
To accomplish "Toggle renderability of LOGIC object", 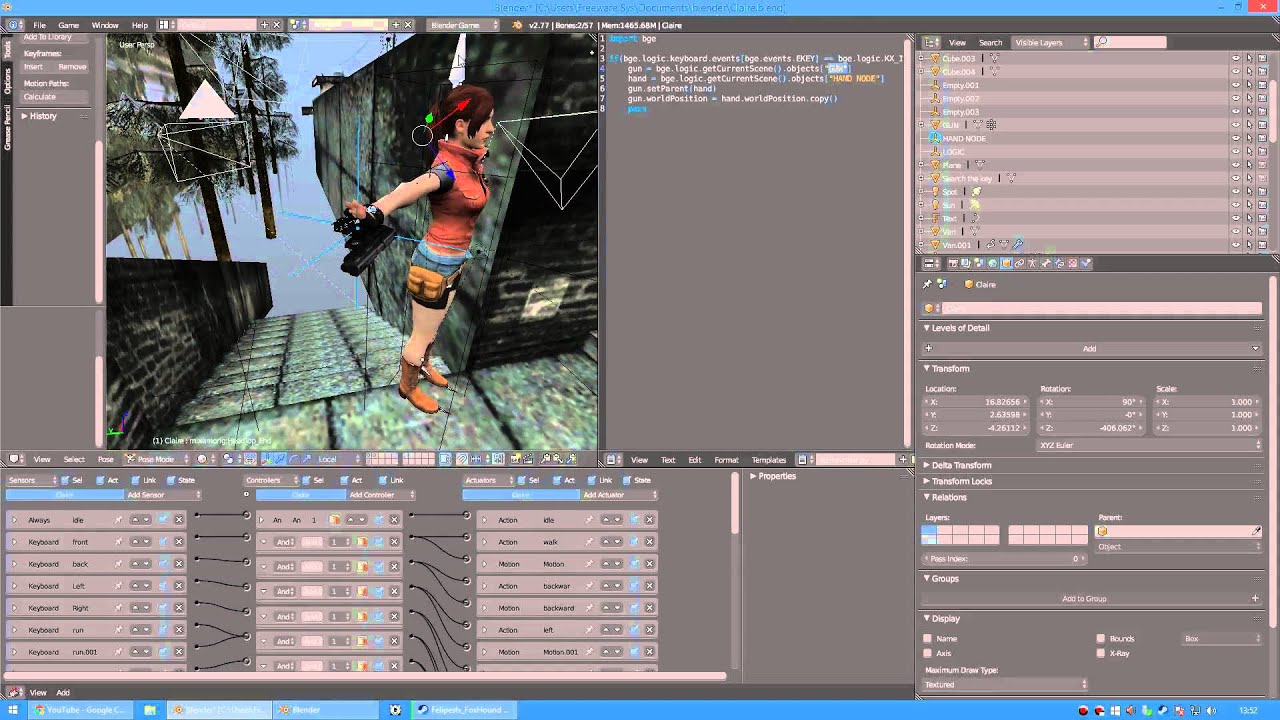I will (1262, 152).
